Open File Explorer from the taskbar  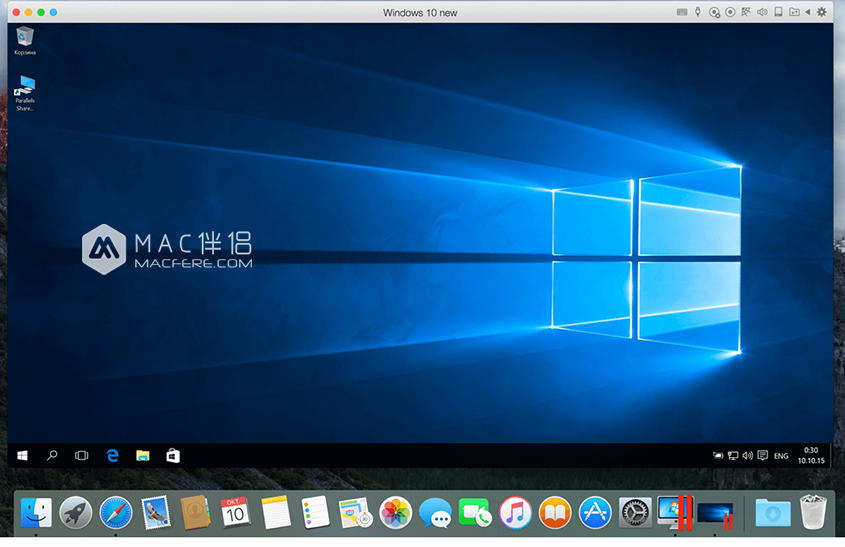tap(142, 456)
